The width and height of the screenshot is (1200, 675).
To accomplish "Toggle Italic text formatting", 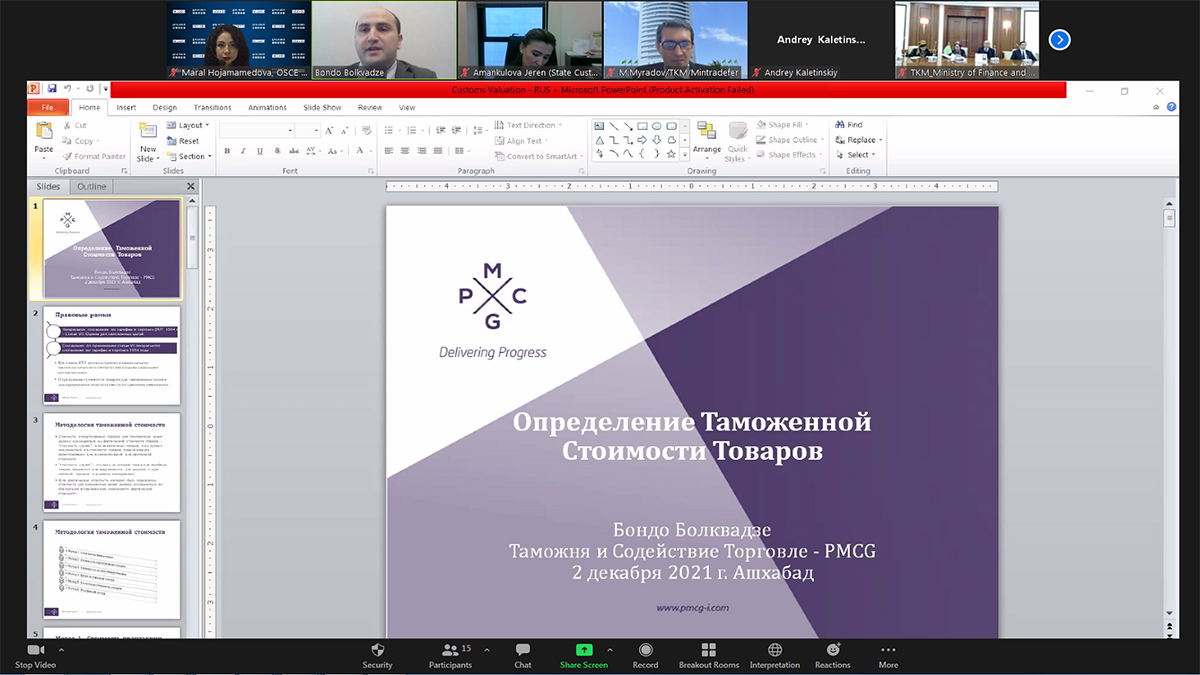I will coord(243,151).
